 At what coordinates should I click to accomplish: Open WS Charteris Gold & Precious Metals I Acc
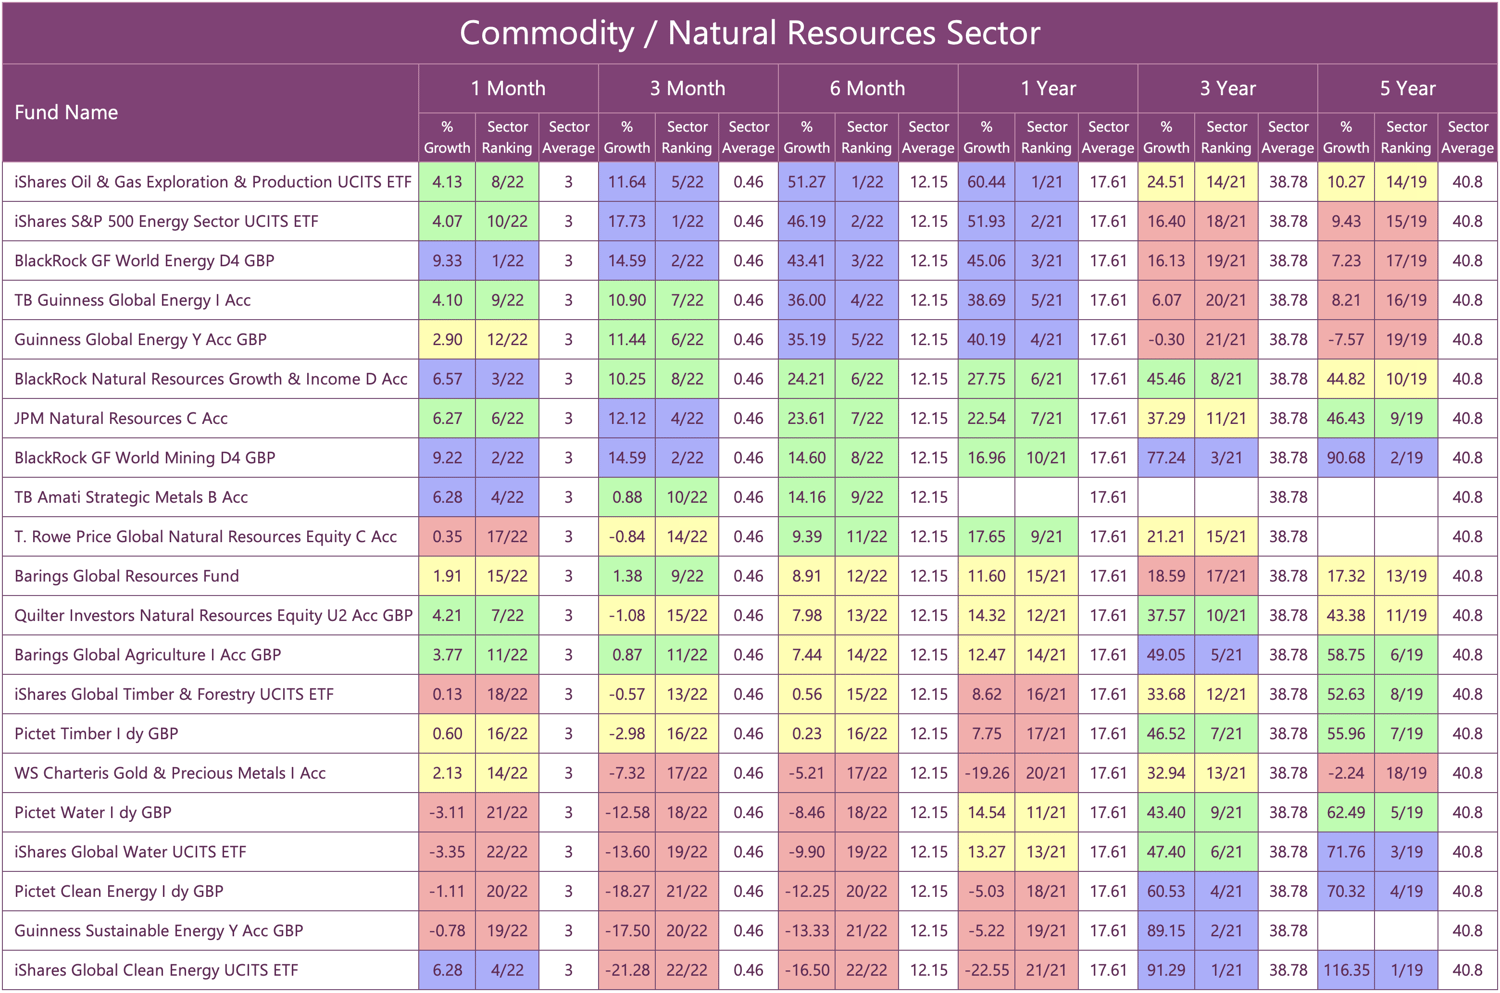(x=170, y=773)
